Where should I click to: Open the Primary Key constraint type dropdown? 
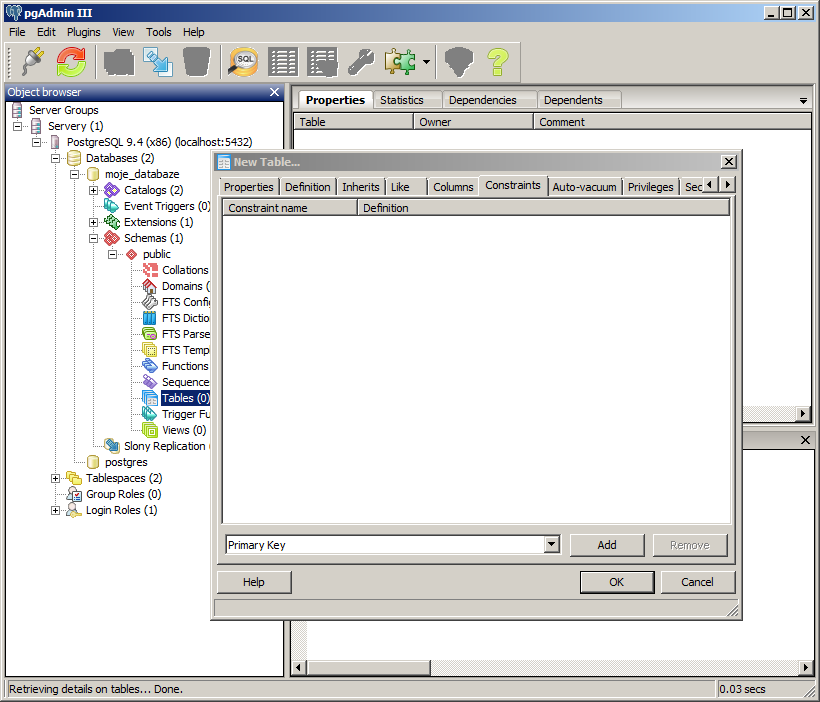point(551,545)
